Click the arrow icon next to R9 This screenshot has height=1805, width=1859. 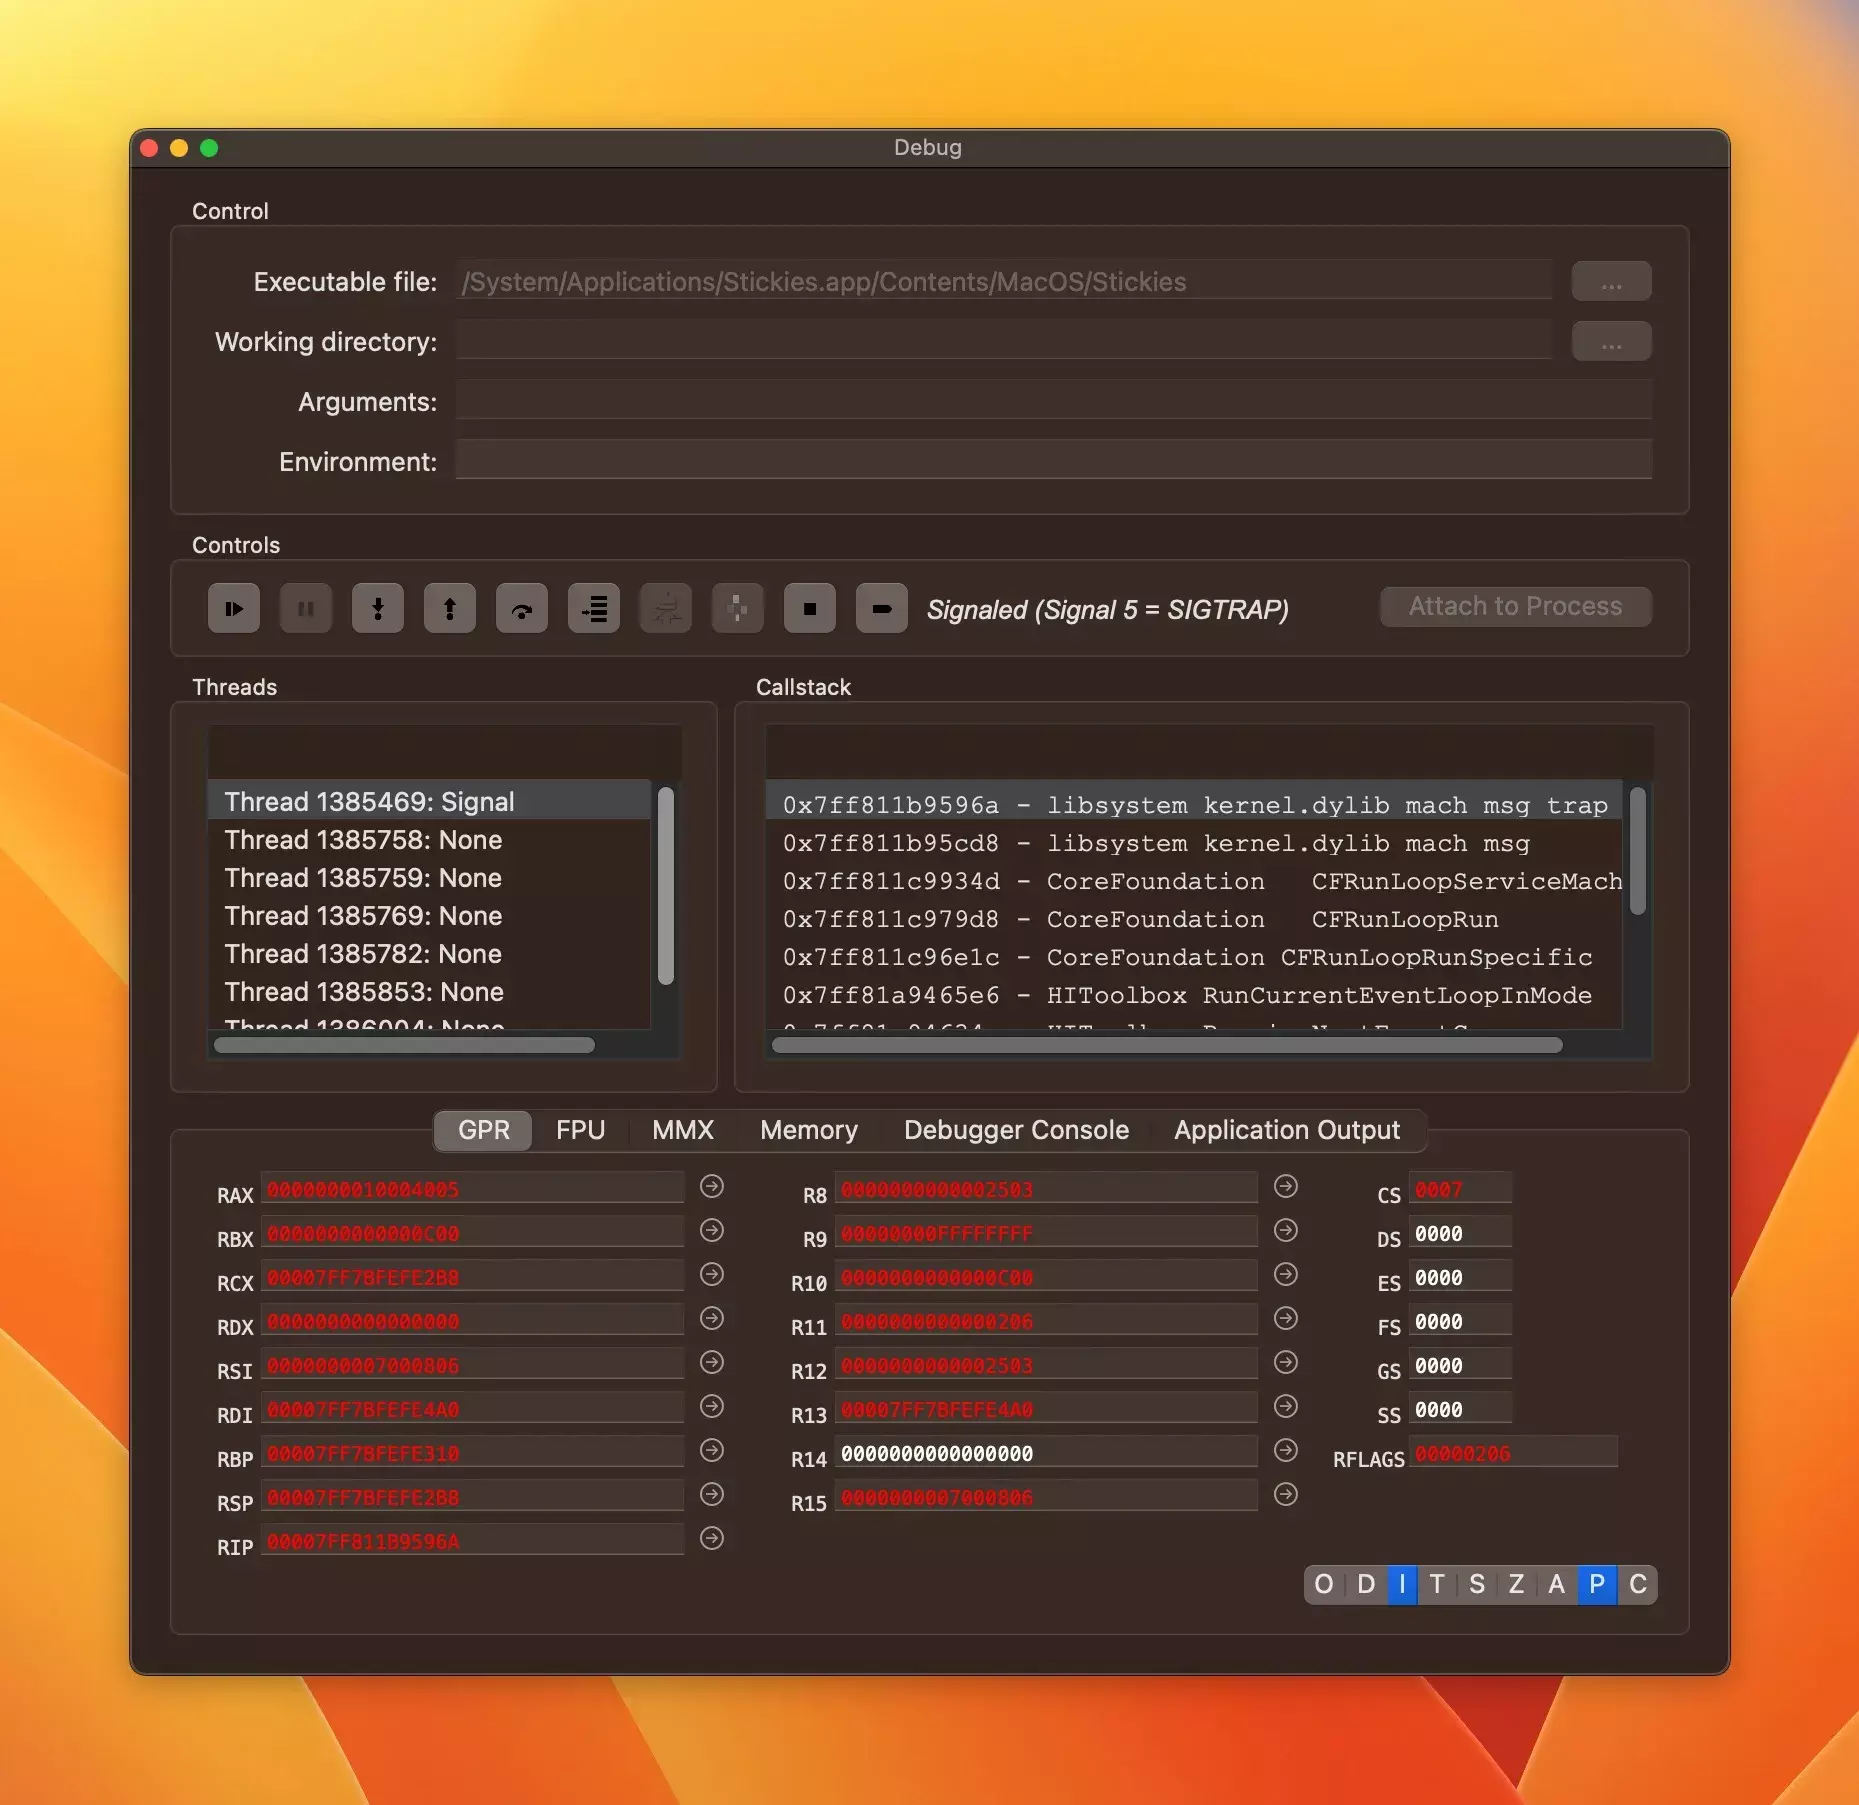pyautogui.click(x=1286, y=1231)
